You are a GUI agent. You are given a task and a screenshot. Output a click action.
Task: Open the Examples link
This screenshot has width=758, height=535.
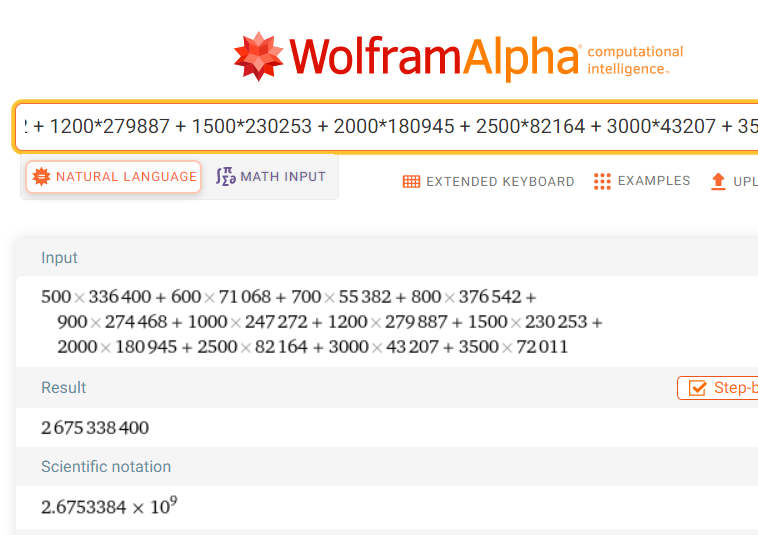point(654,181)
